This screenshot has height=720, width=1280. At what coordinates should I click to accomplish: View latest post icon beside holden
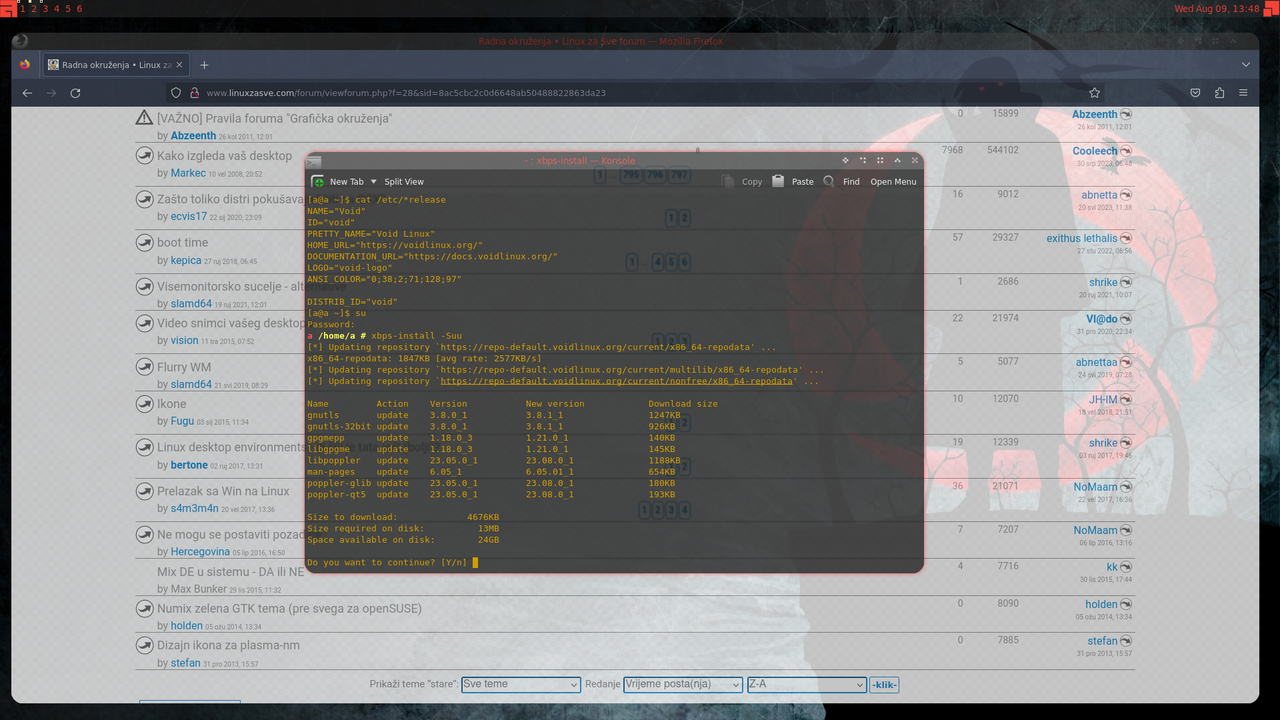pyautogui.click(x=1126, y=604)
